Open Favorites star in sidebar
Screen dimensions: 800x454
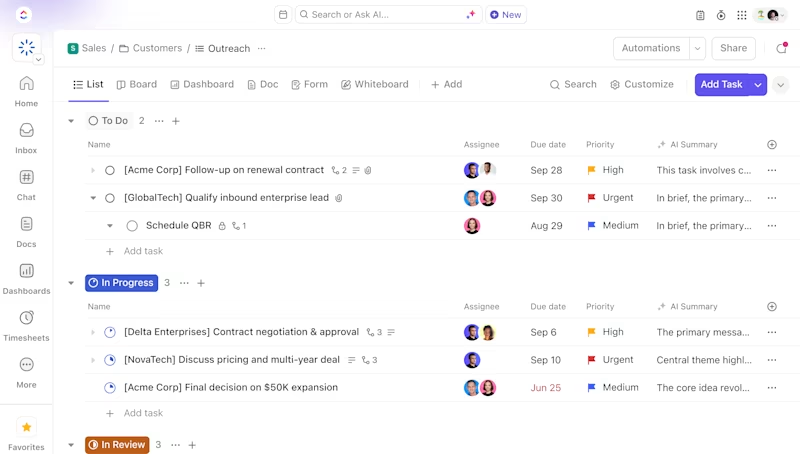coord(27,427)
